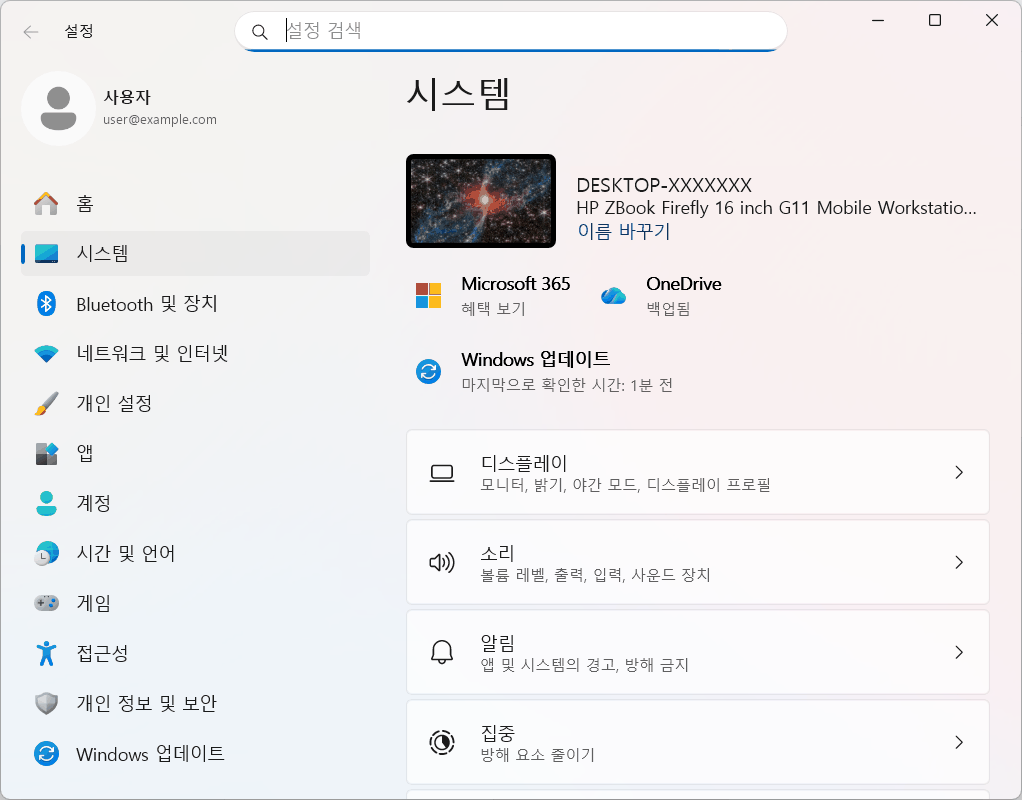The height and width of the screenshot is (800, 1022).
Task: Click the HP ZBook model description
Action: coord(776,208)
